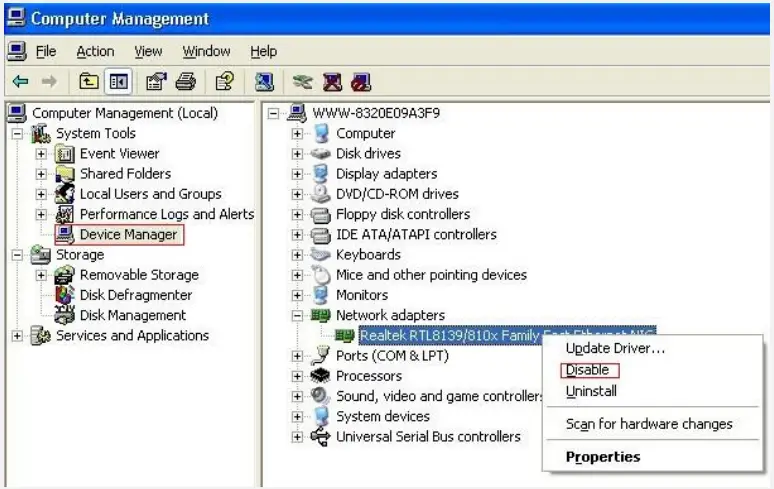Collapse the WWW-8320E09A3F9 root node

[x=273, y=114]
